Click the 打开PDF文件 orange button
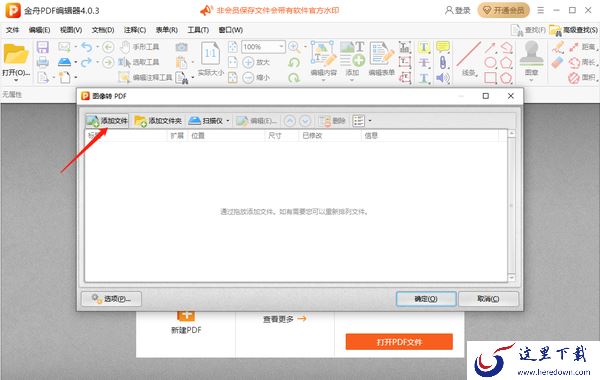600x380 pixels. coord(399,342)
